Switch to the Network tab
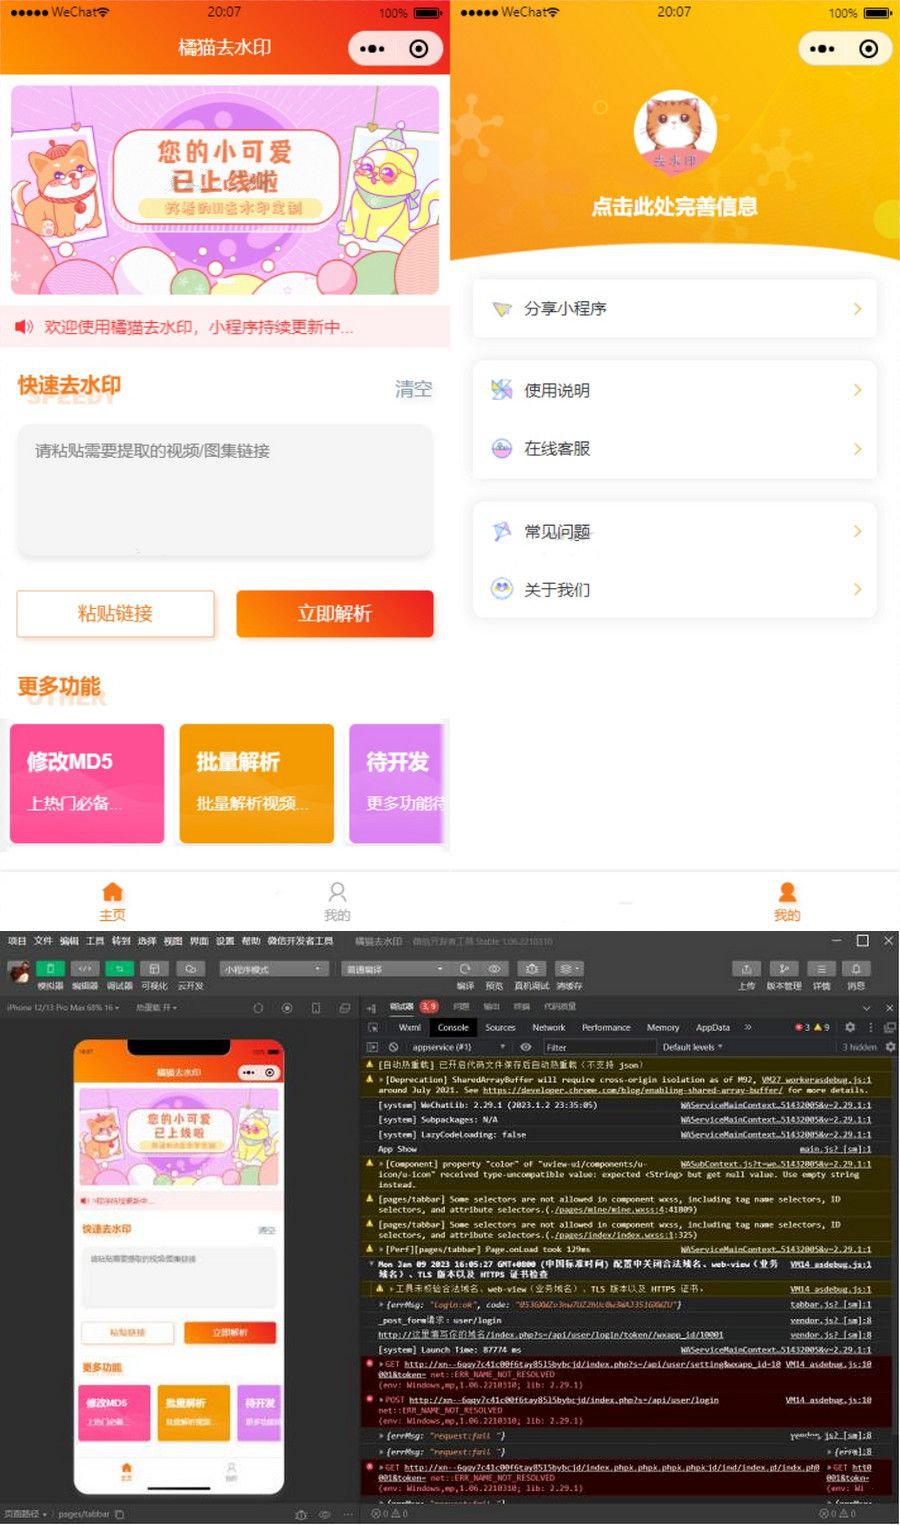Viewport: 900px width, 1525px height. pos(547,1027)
